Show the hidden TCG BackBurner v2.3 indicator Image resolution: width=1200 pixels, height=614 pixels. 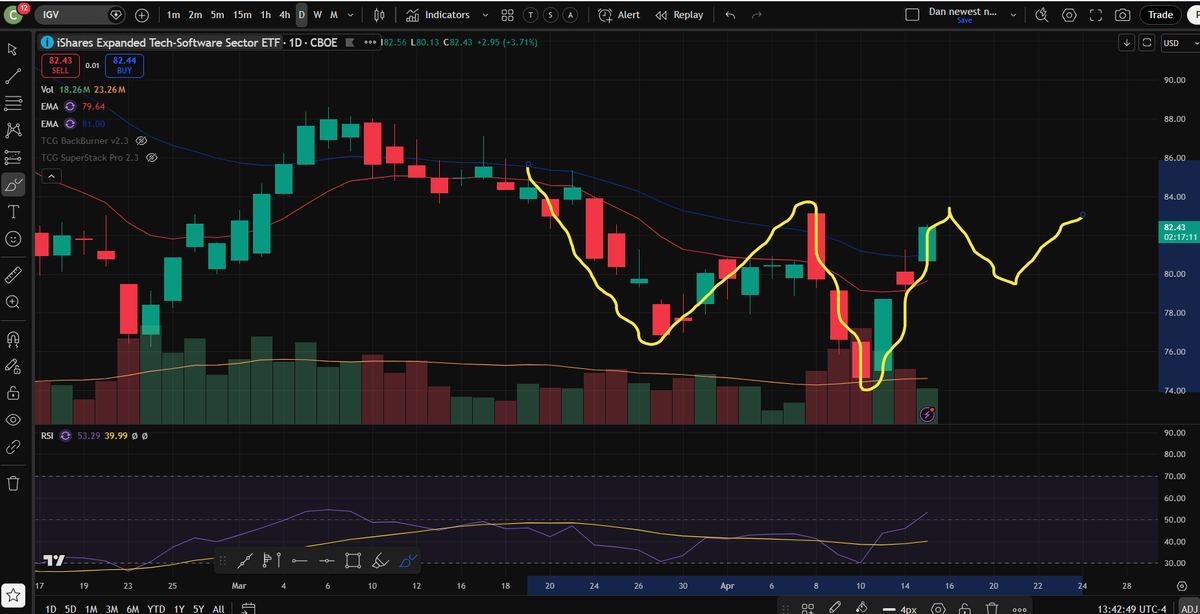click(141, 141)
